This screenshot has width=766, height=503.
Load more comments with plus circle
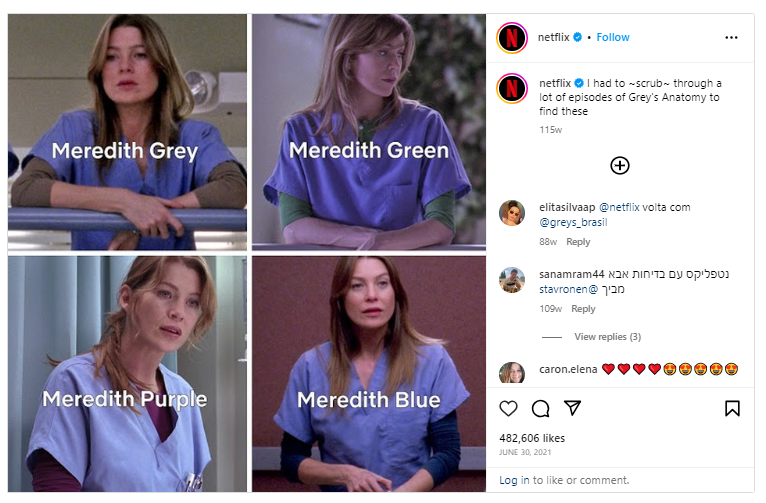coord(619,166)
